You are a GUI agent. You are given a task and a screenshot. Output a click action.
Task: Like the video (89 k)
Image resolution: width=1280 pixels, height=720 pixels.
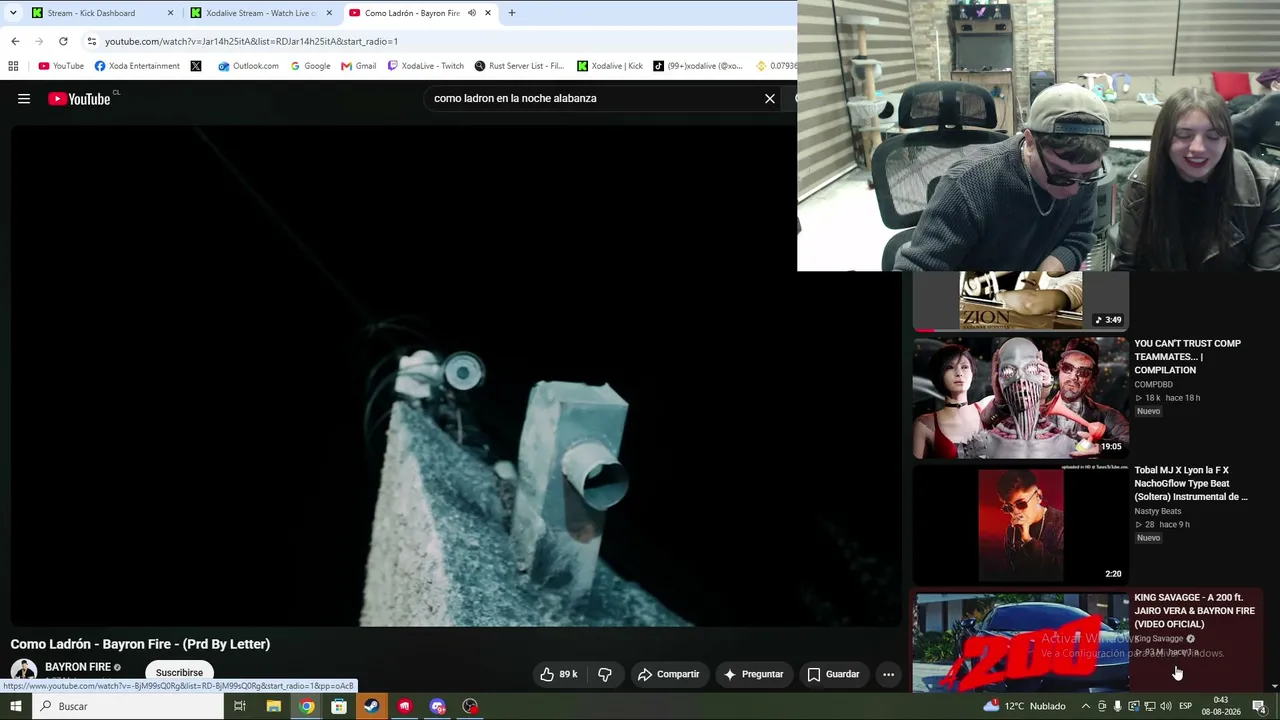tap(559, 674)
